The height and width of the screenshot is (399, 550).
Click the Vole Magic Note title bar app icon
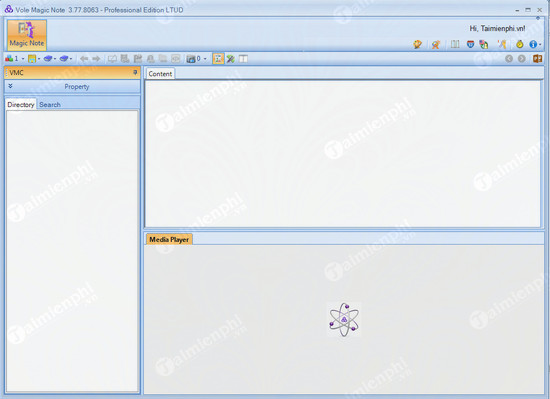(9, 9)
